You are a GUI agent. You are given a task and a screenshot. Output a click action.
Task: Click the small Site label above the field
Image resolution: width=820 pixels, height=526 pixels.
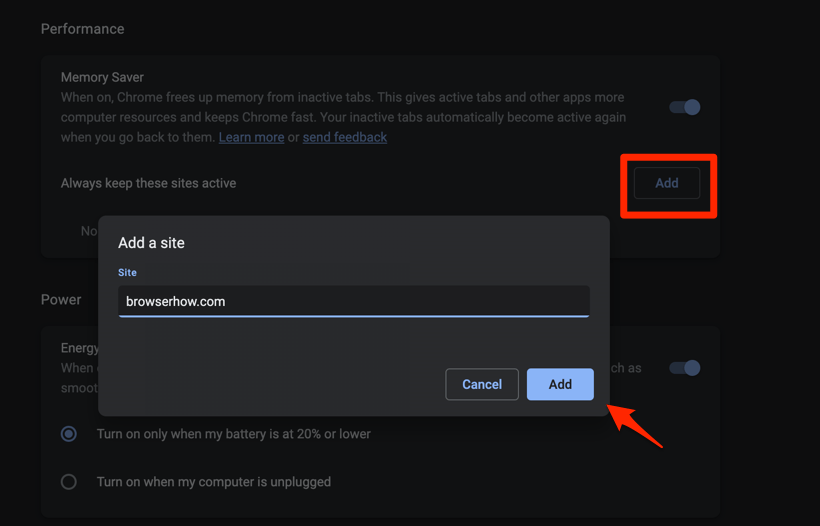click(127, 272)
